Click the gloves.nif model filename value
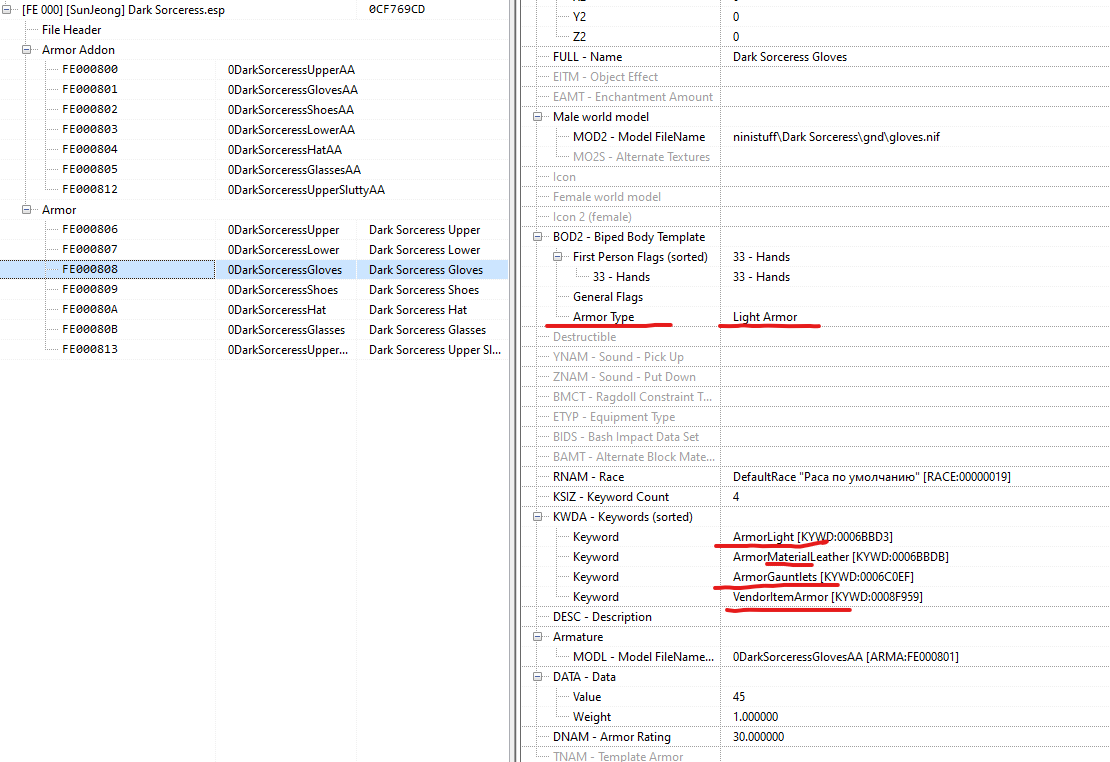Screen dimensions: 1110x762 tap(836, 137)
